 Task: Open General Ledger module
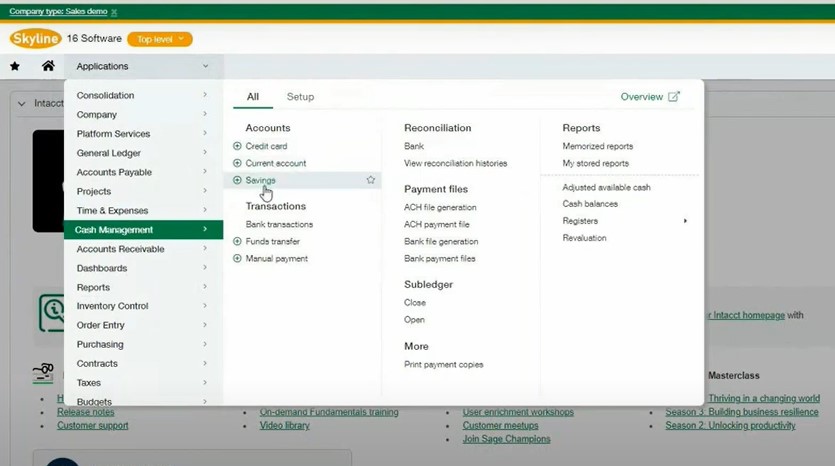(143, 153)
